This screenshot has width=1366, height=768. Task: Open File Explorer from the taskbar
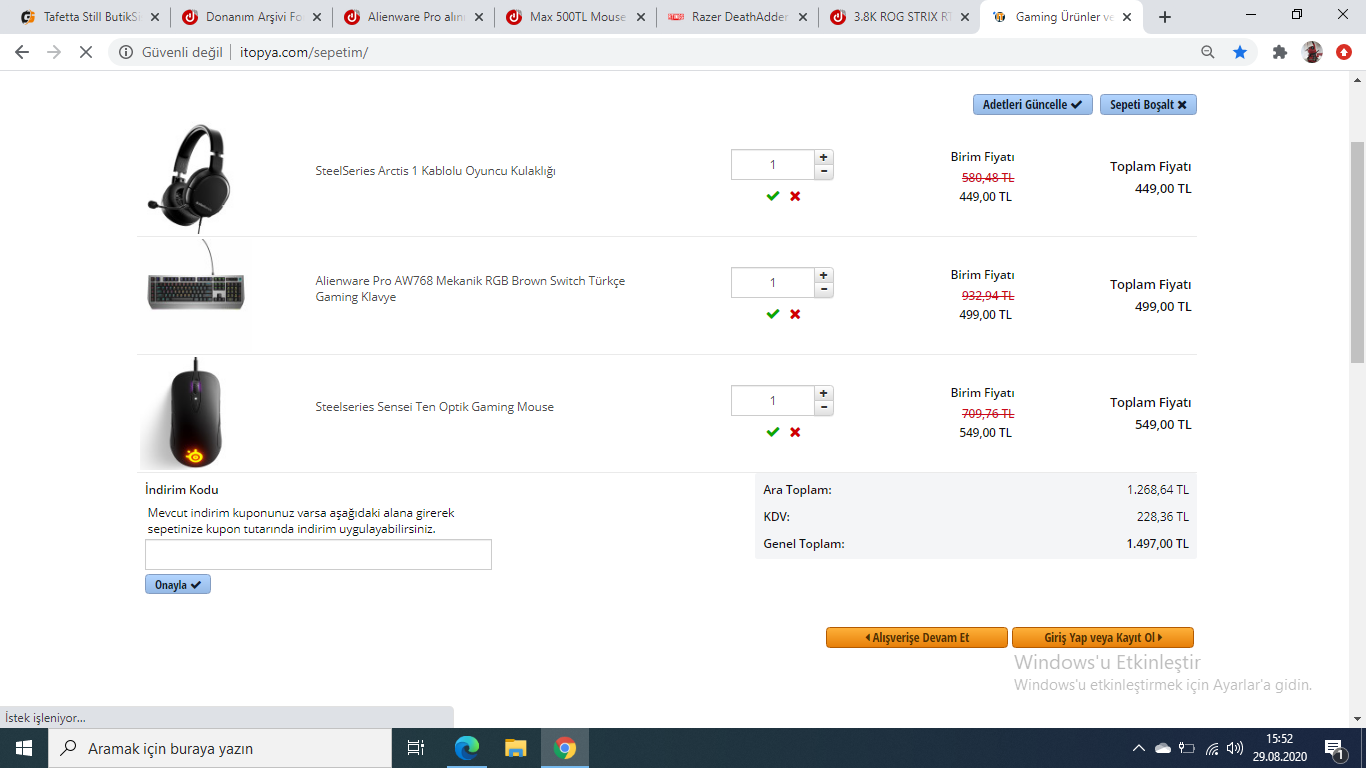[x=515, y=748]
